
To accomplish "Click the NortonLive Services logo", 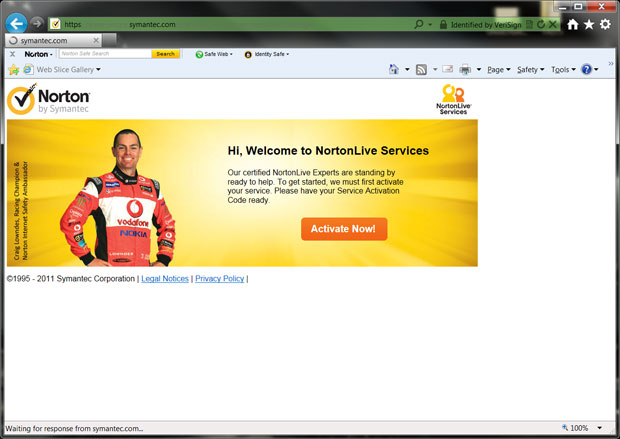I will [454, 99].
